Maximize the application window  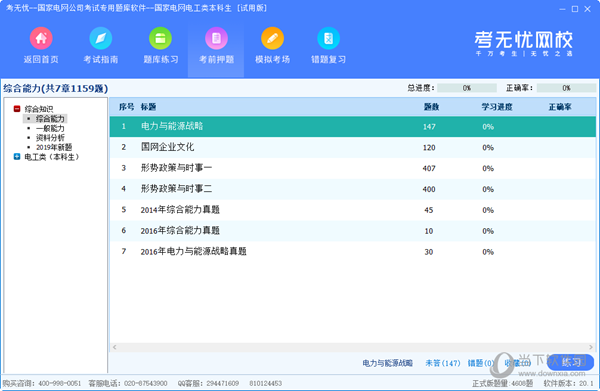(575, 9)
